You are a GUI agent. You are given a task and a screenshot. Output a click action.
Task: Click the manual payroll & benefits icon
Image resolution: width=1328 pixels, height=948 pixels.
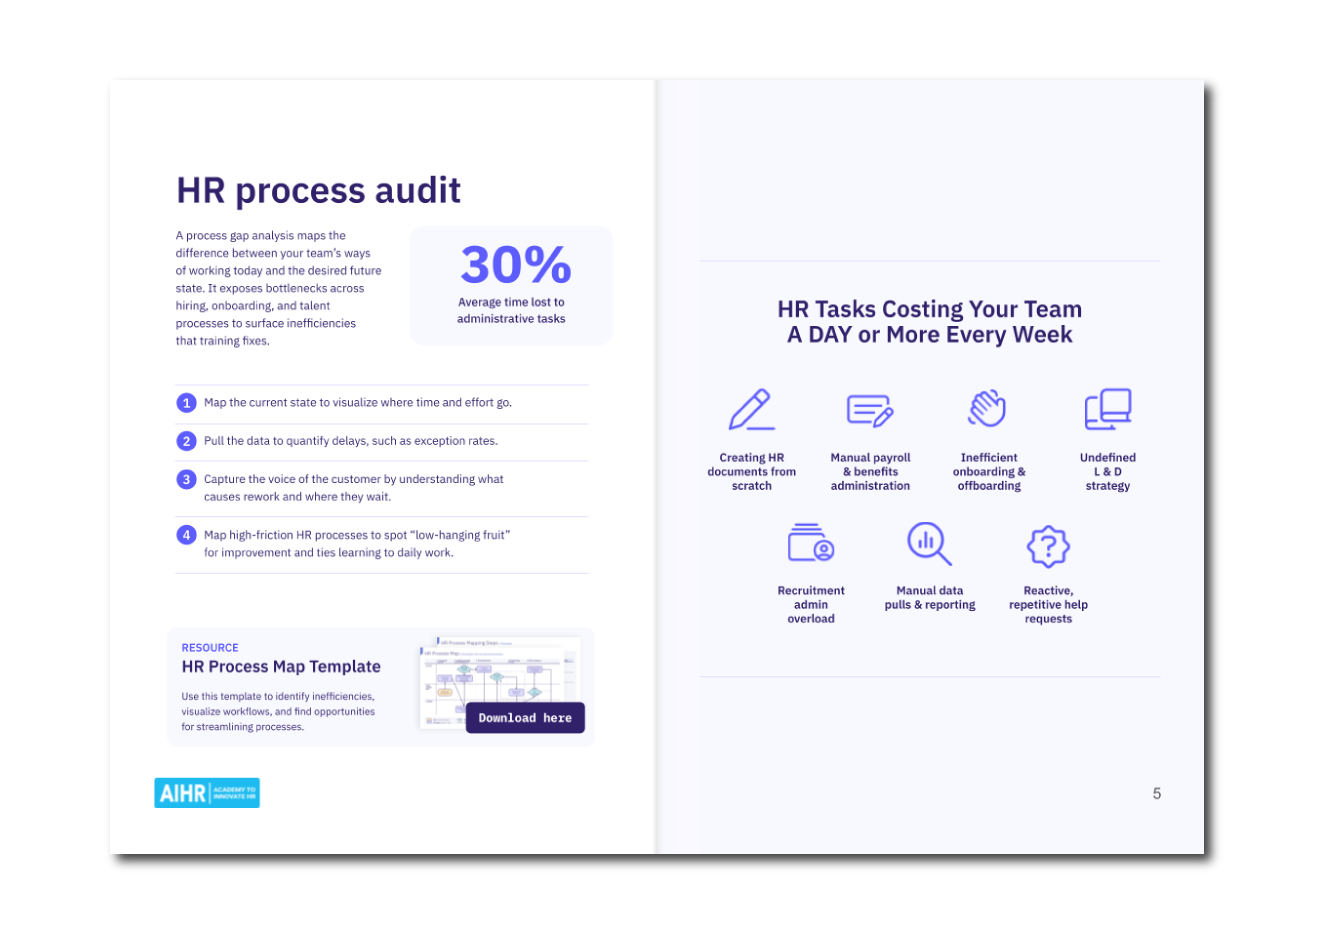(870, 410)
